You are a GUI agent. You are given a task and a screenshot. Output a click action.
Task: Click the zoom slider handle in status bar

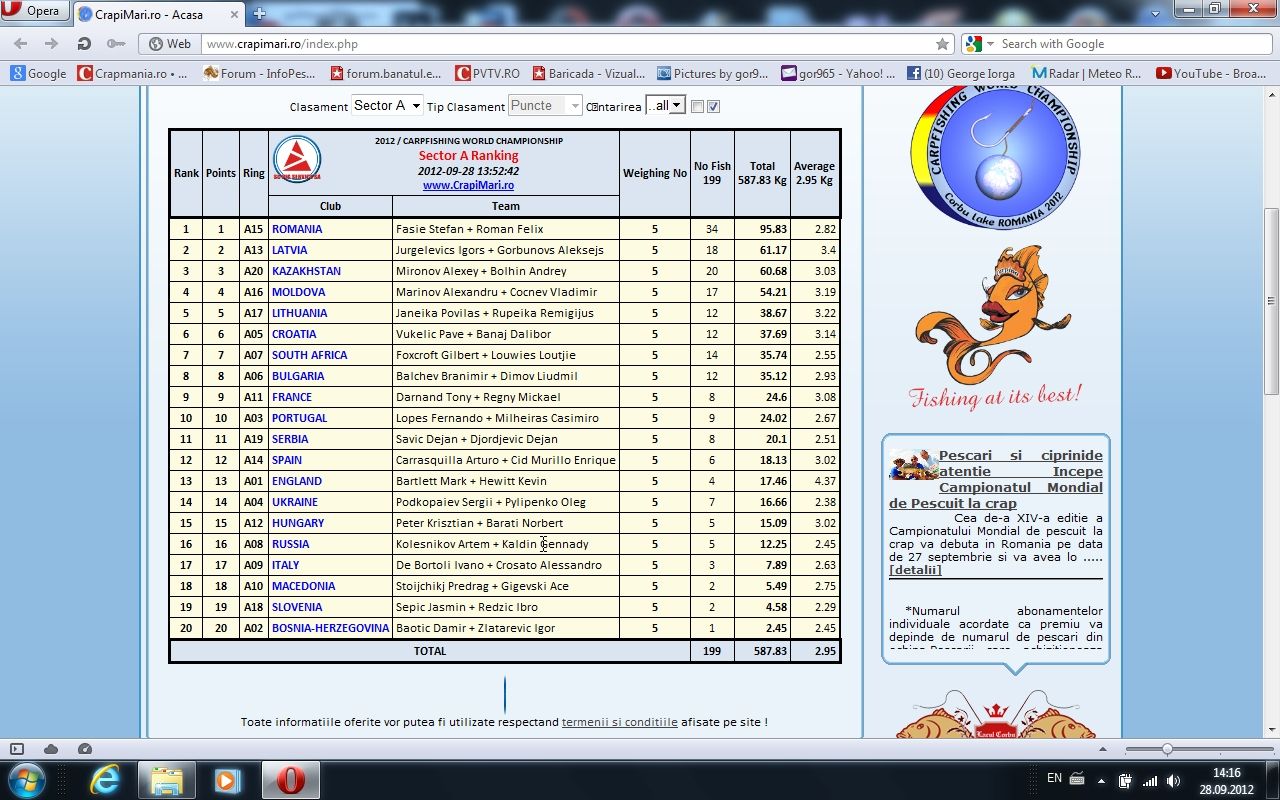pos(1166,749)
